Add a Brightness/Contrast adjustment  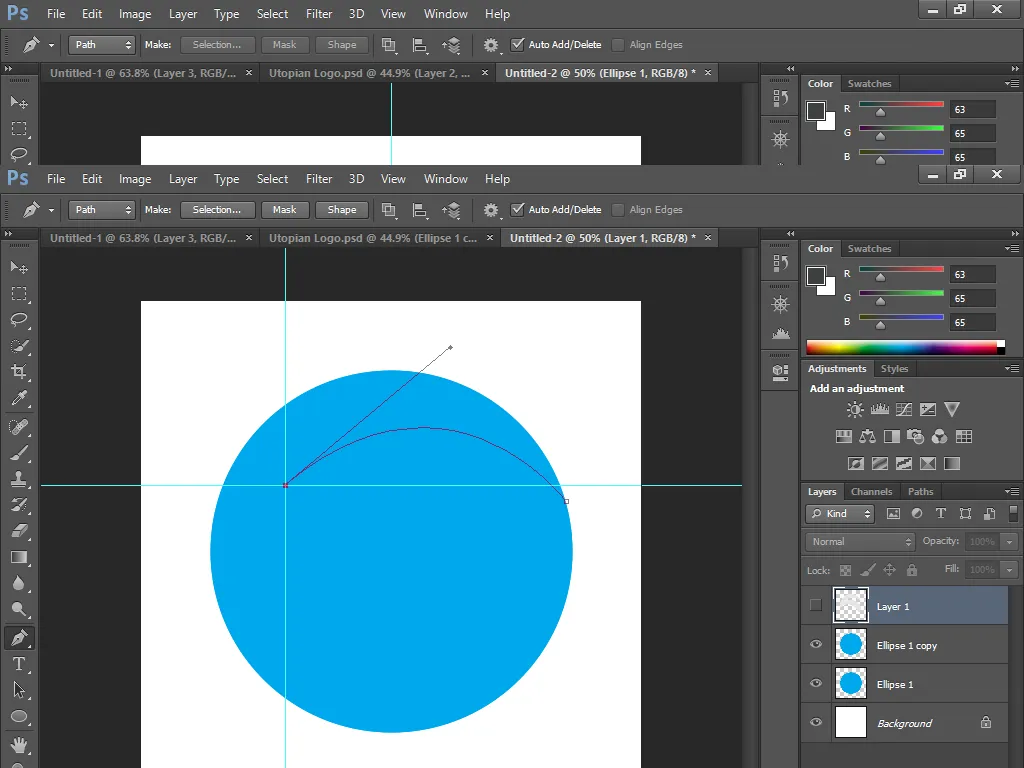pos(854,409)
